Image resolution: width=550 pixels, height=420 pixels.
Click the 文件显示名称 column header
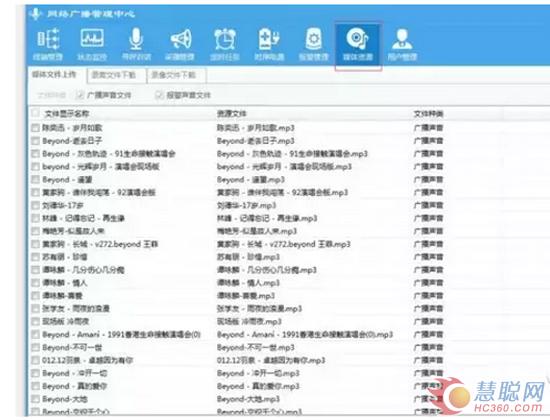67,114
